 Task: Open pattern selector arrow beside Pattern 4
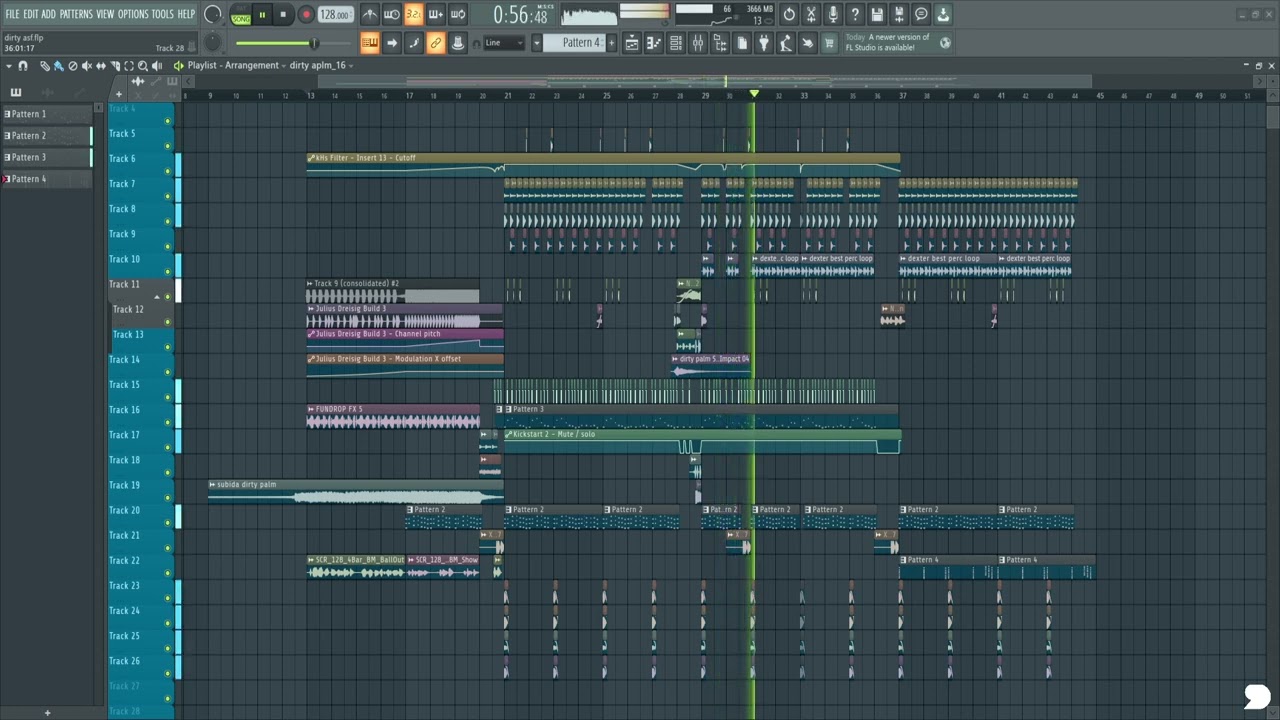[x=536, y=42]
